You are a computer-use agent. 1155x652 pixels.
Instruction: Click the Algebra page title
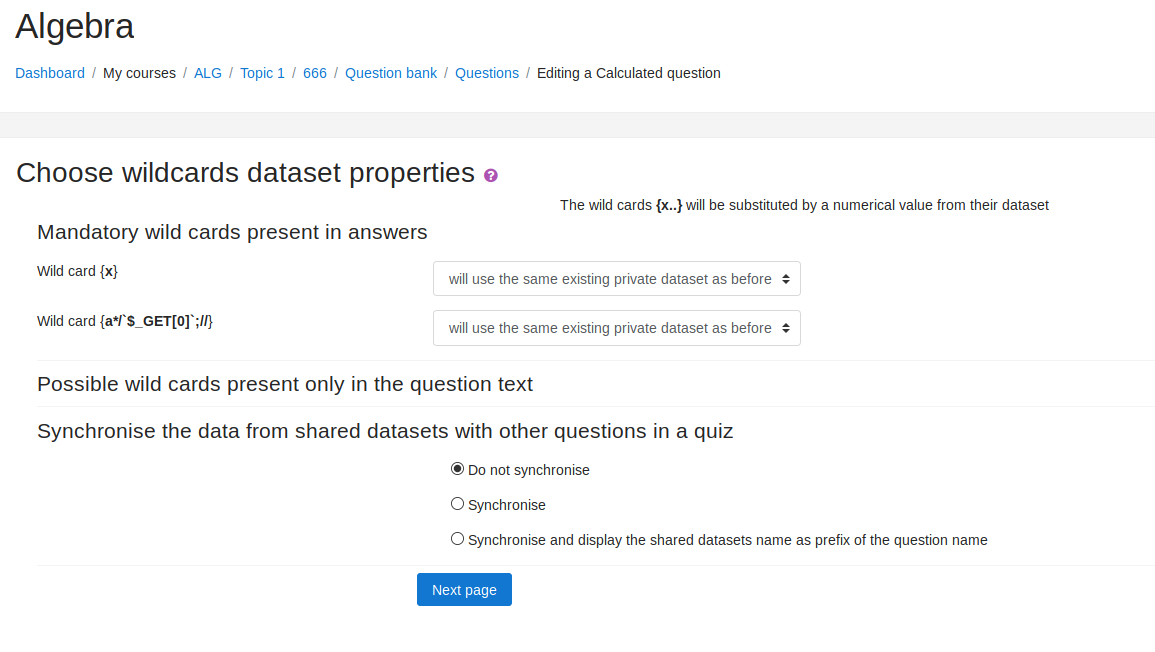tap(75, 27)
